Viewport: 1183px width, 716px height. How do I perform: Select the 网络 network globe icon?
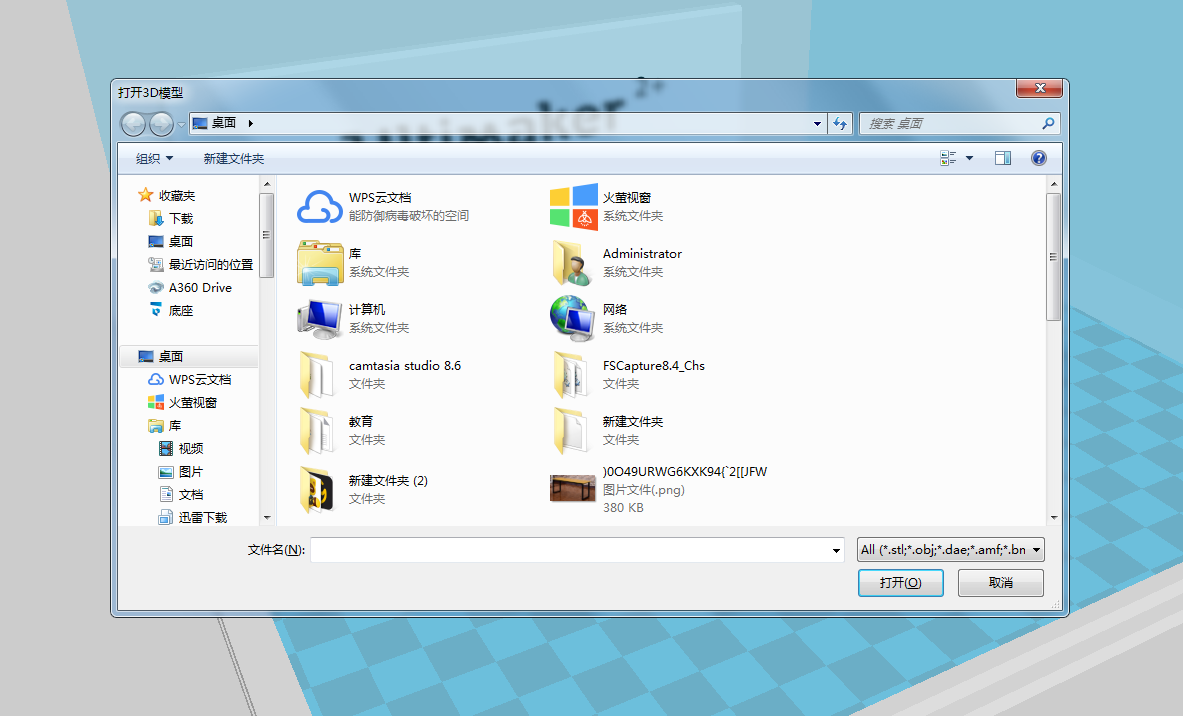(x=574, y=319)
